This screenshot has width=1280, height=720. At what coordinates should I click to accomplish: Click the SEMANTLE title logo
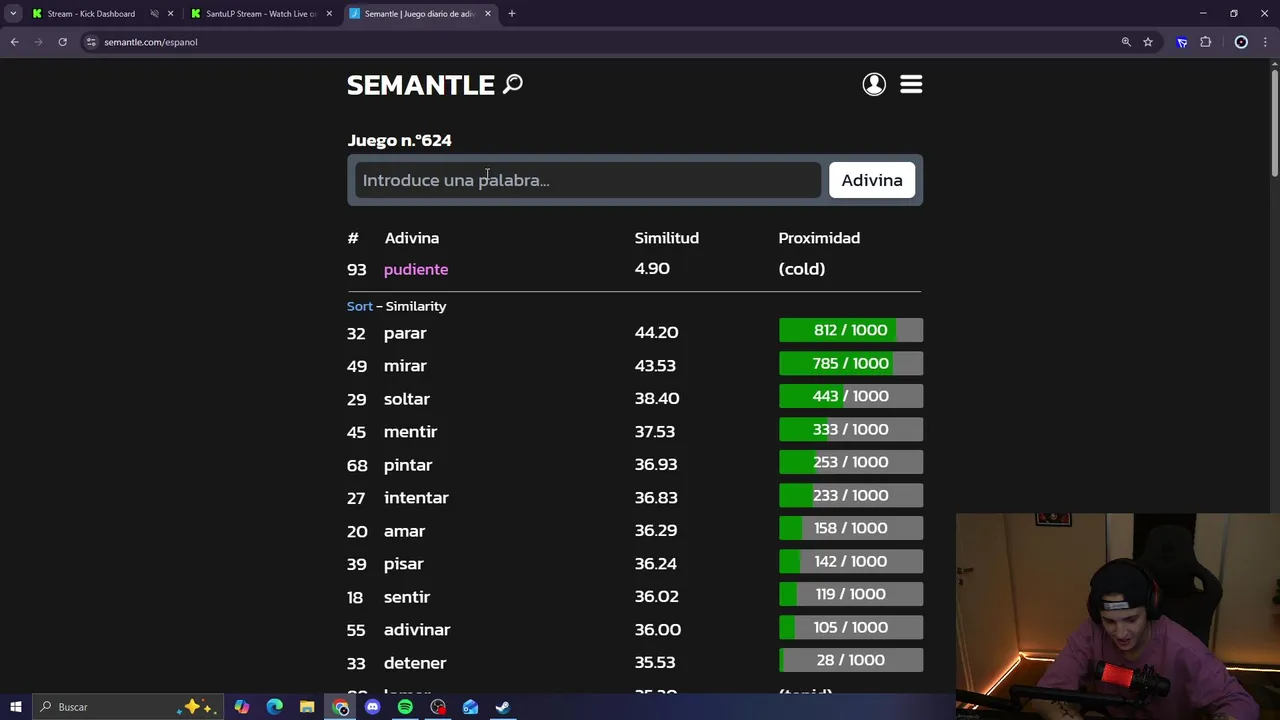pyautogui.click(x=421, y=85)
